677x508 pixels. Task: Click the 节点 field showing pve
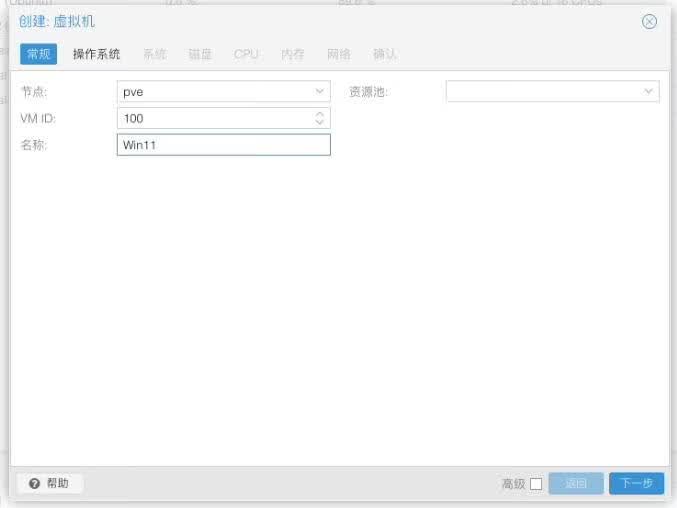click(x=224, y=92)
